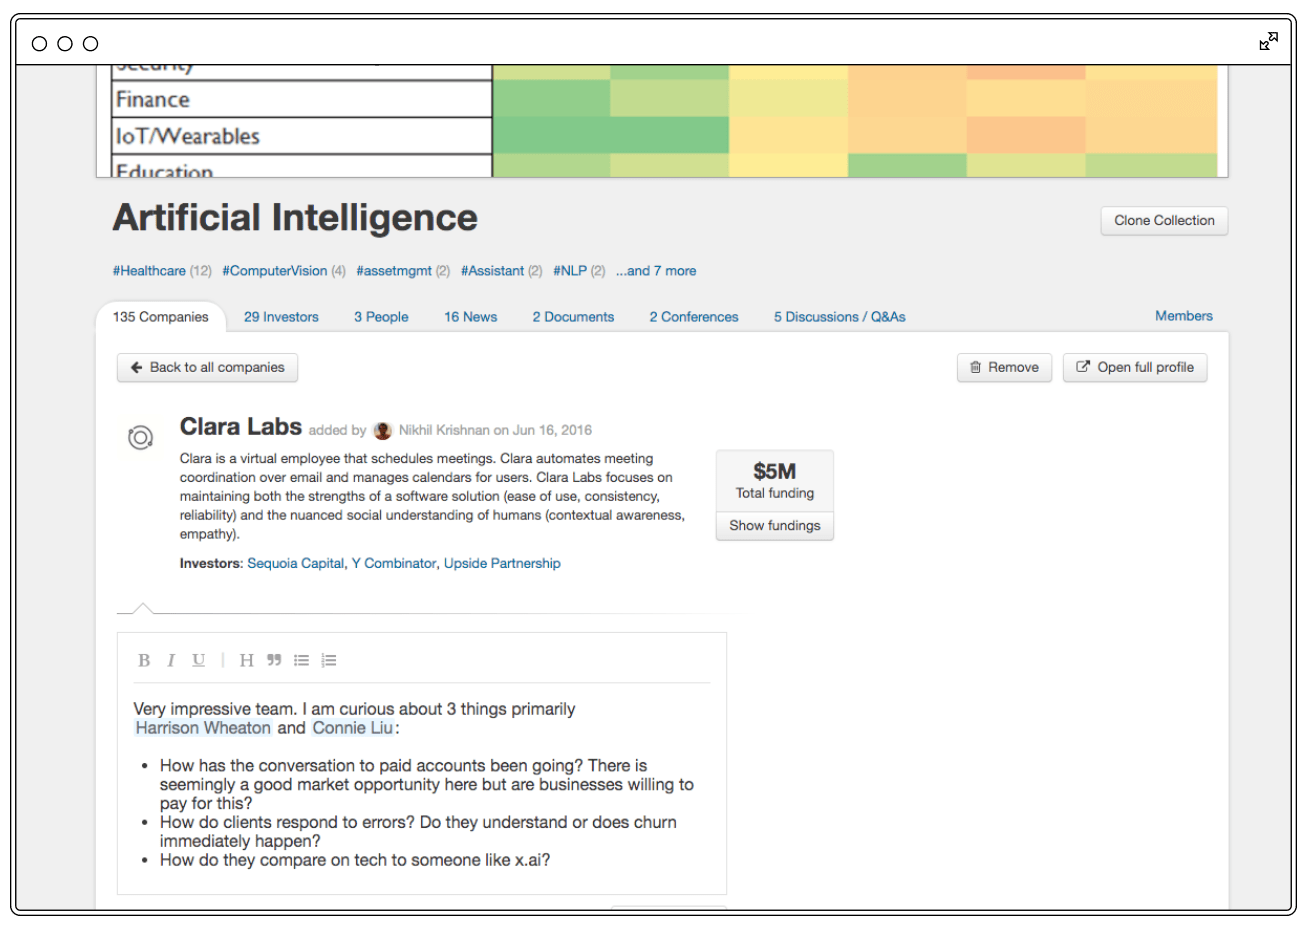This screenshot has height=931, width=1300.
Task: Open full profile of Clara Labs
Action: point(1135,367)
